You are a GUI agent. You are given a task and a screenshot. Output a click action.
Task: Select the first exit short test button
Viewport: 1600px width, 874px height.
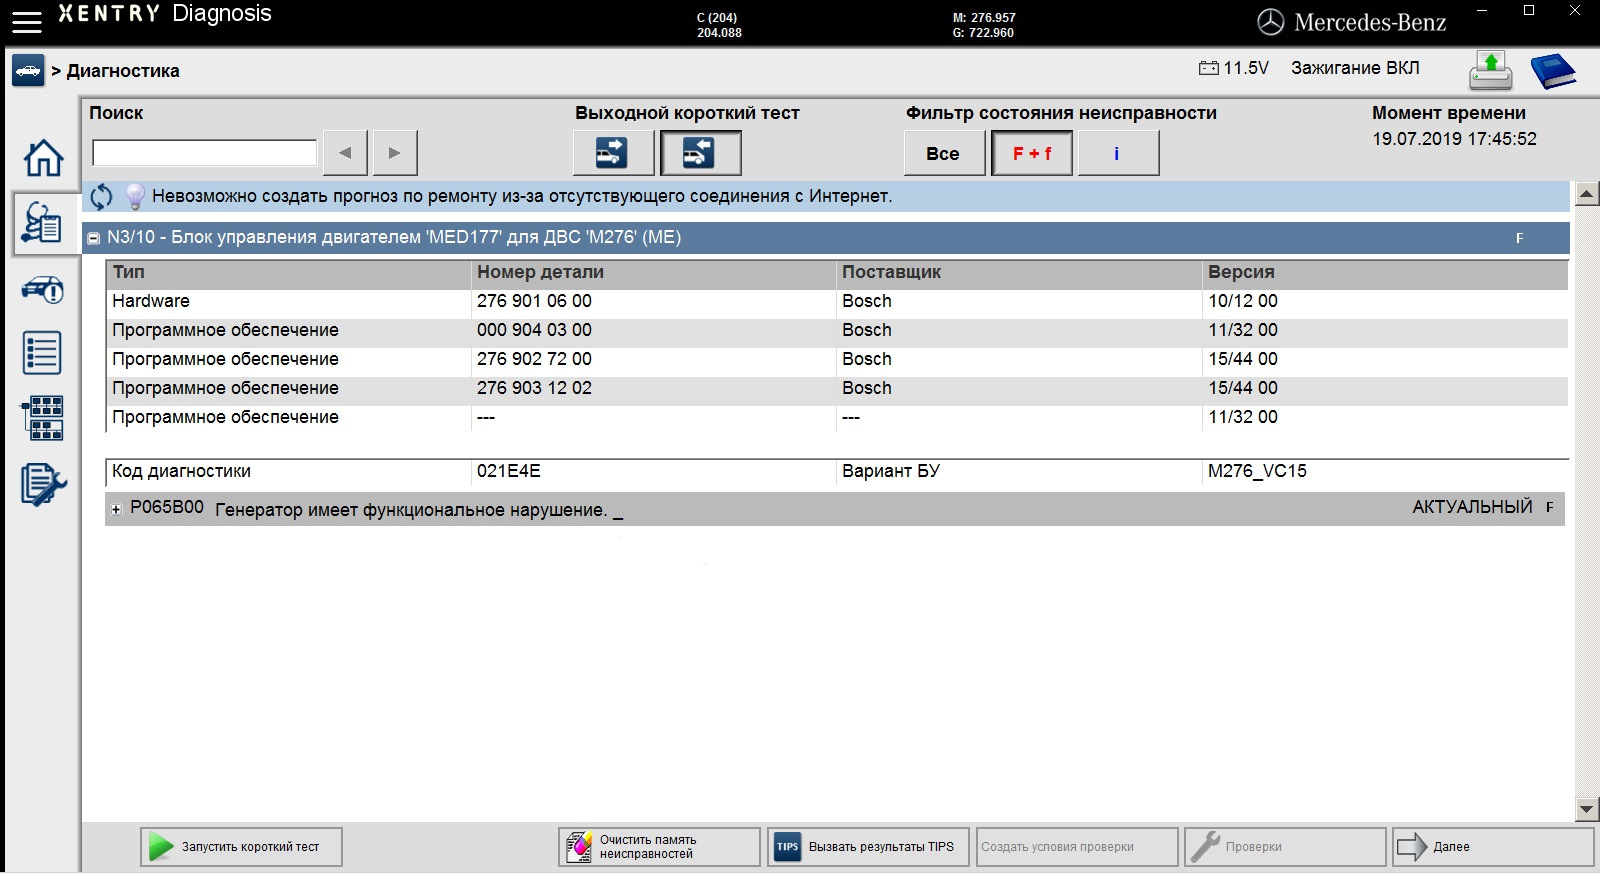click(x=613, y=153)
